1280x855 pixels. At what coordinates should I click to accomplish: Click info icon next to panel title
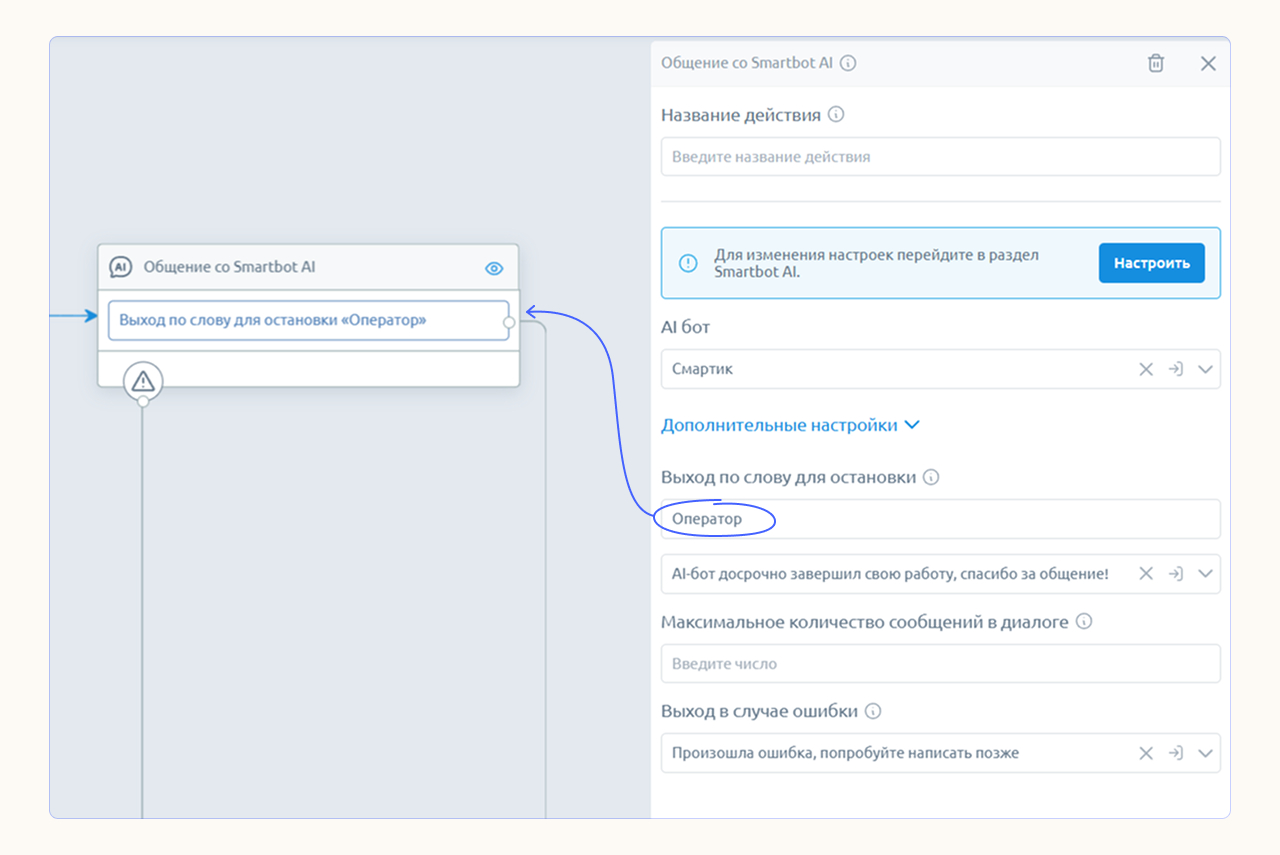848,63
